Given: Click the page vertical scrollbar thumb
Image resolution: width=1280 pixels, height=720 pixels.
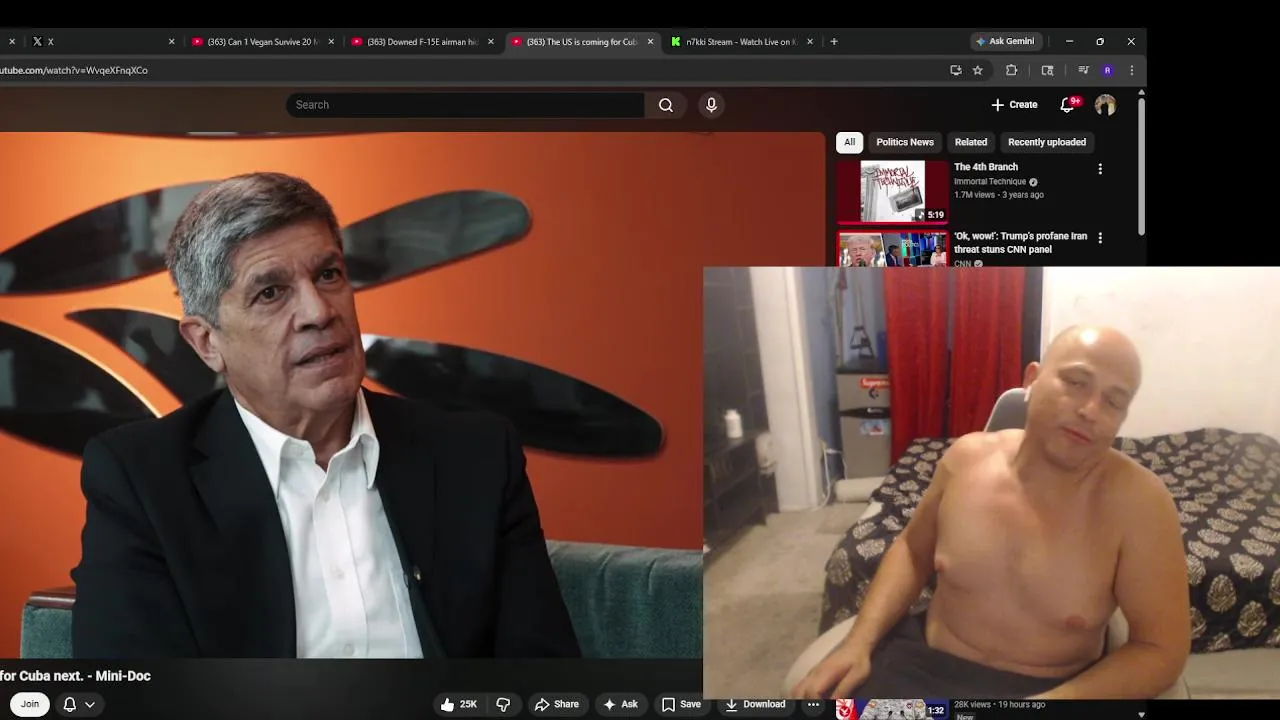Looking at the screenshot, I should pyautogui.click(x=1141, y=168).
